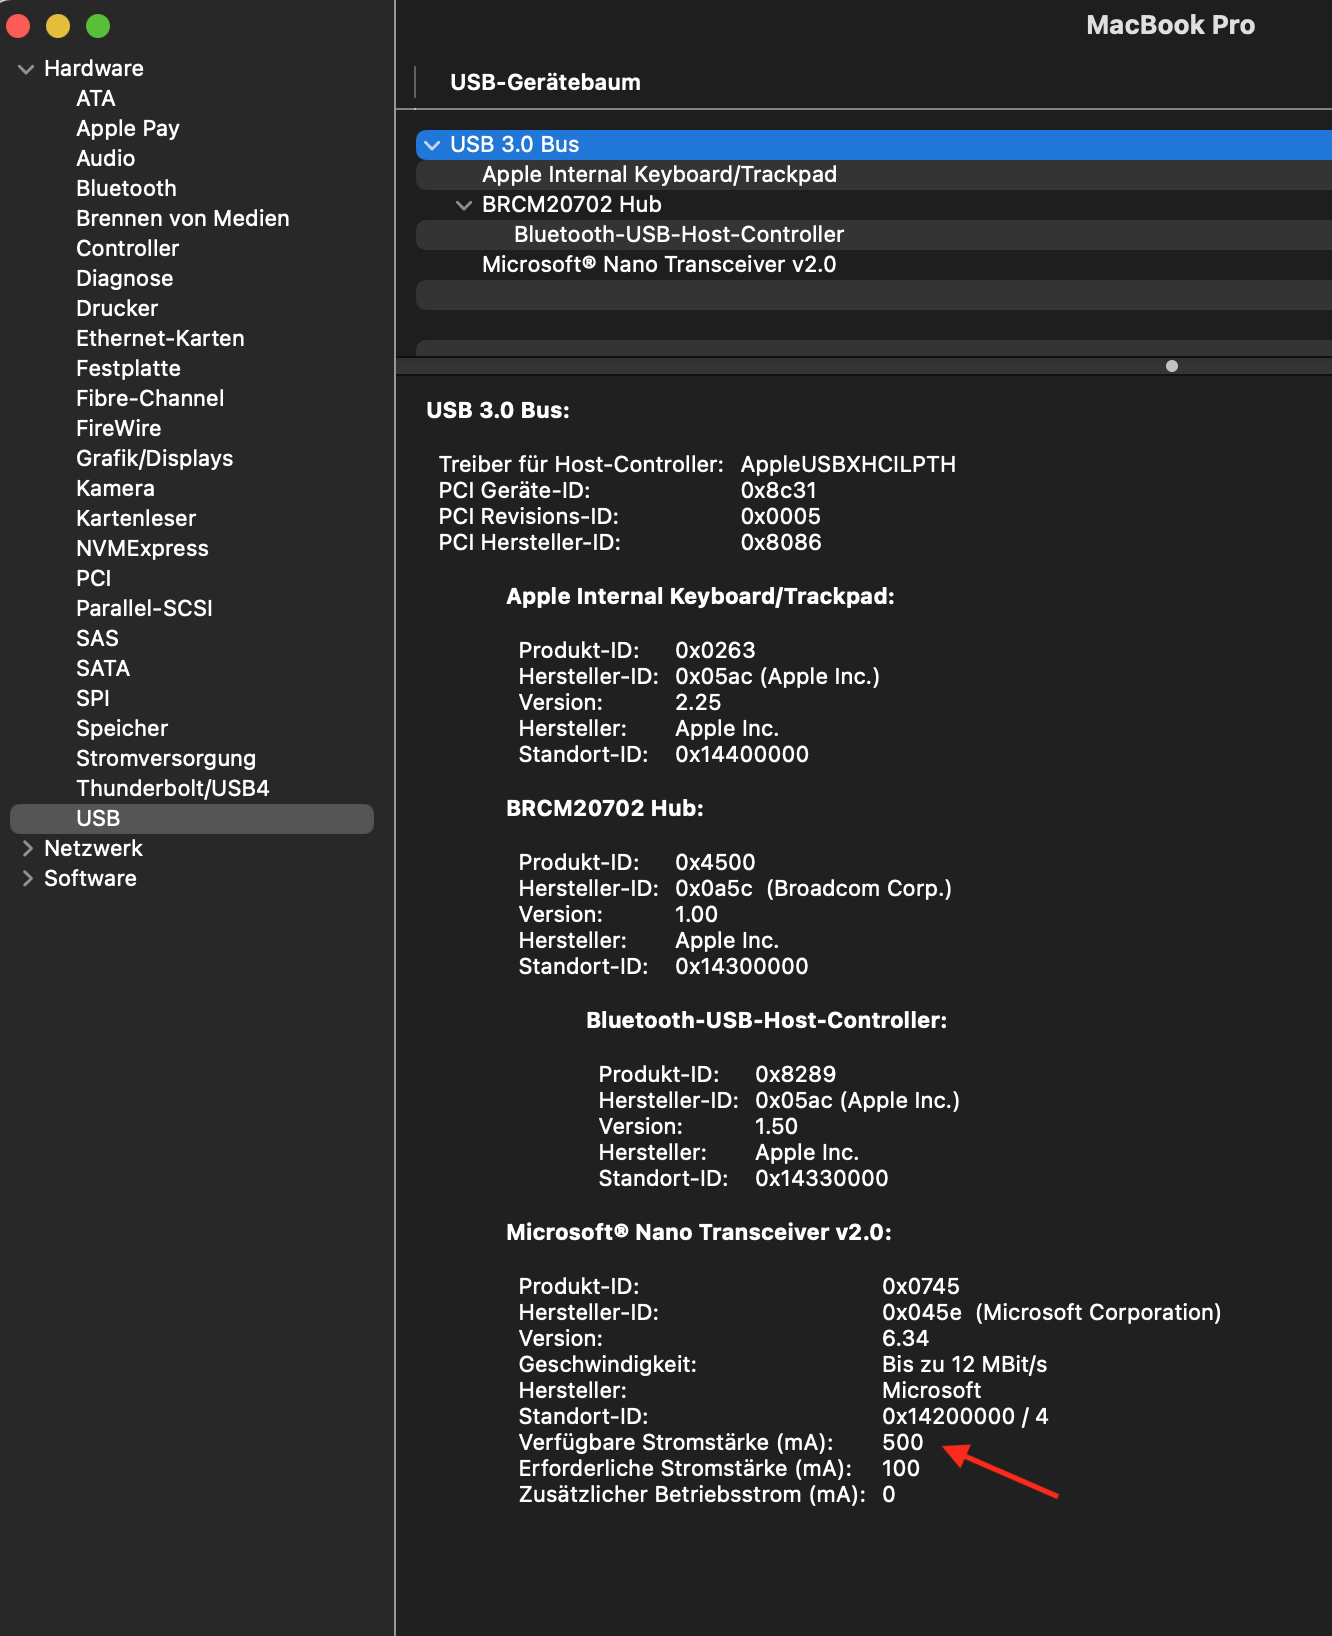This screenshot has width=1332, height=1636.
Task: Select the USB 3.0 Bus row
Action: click(x=874, y=145)
